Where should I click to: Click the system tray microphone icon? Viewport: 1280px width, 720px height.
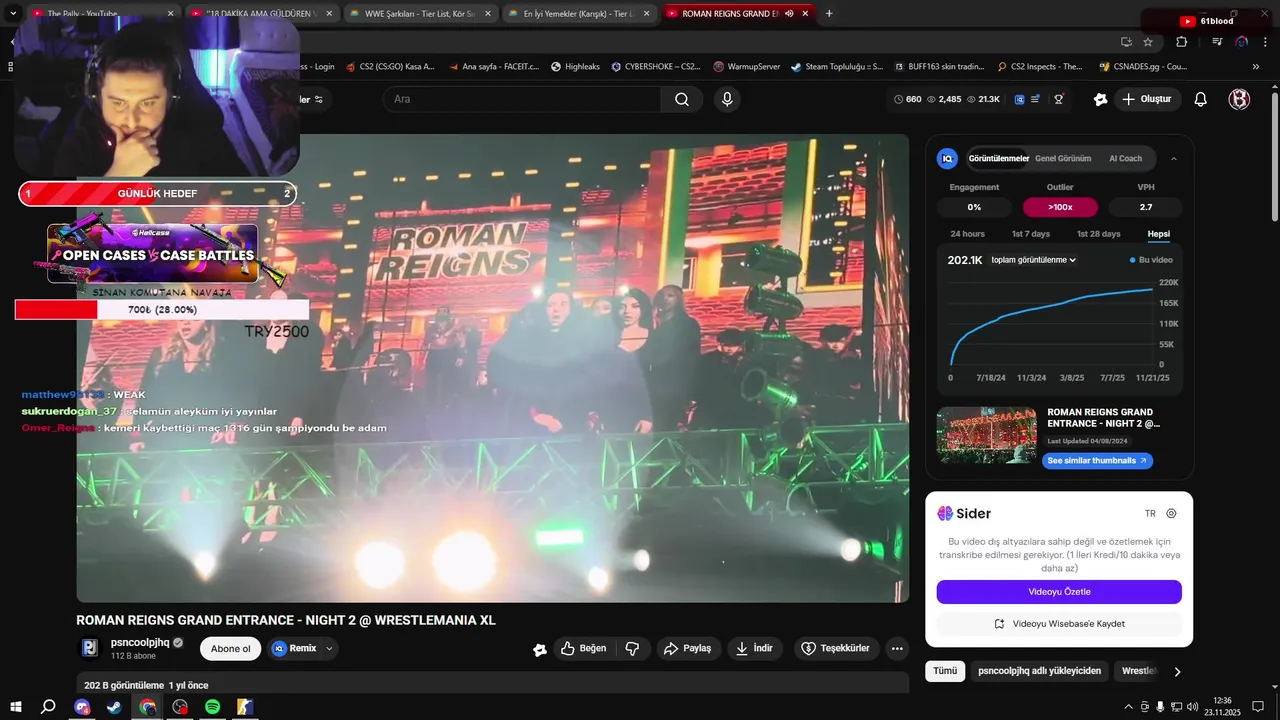pos(1160,707)
